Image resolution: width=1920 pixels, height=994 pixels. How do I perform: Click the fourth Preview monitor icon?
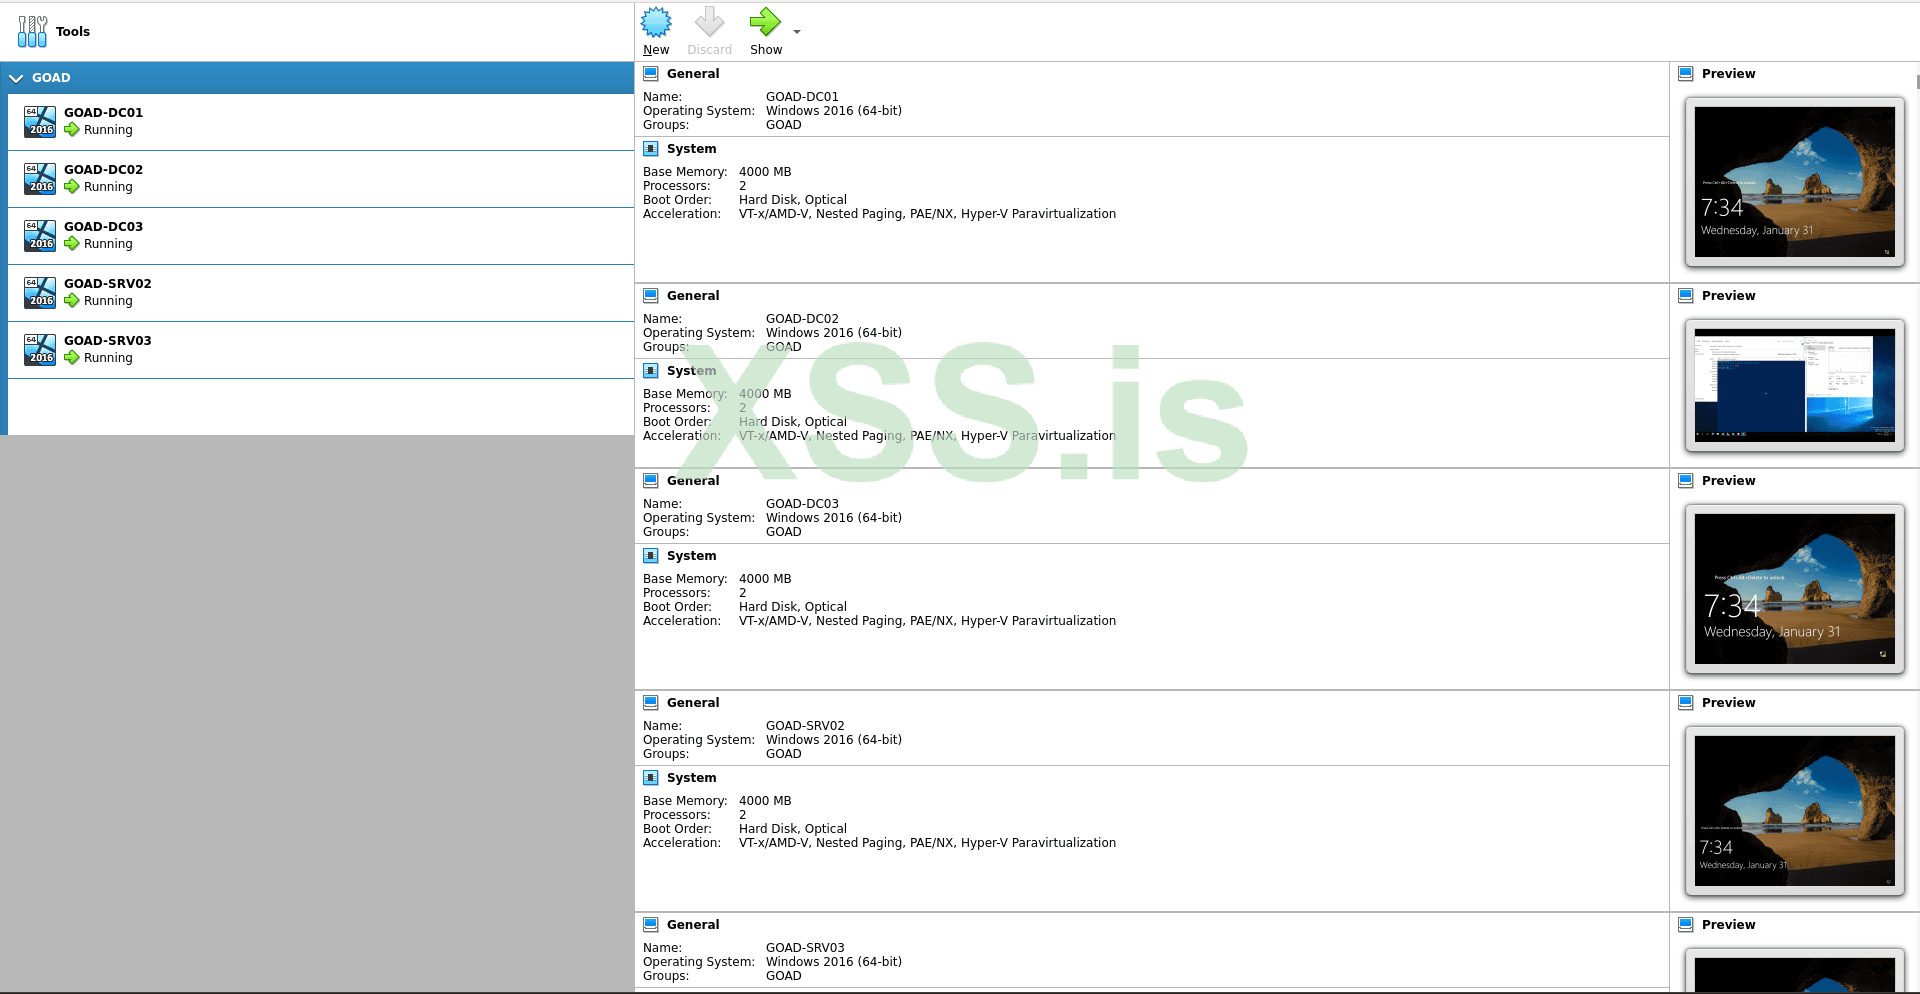point(1686,703)
